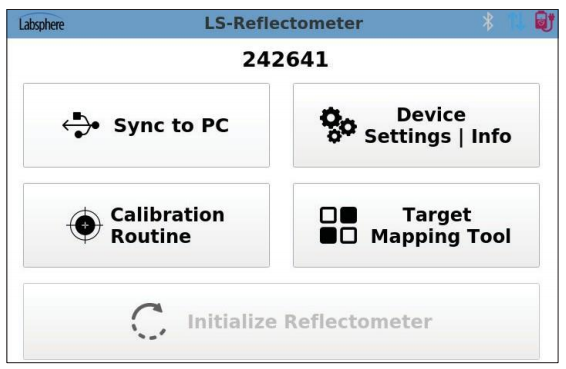Click the Bluetooth status icon
The height and width of the screenshot is (369, 566).
(488, 22)
